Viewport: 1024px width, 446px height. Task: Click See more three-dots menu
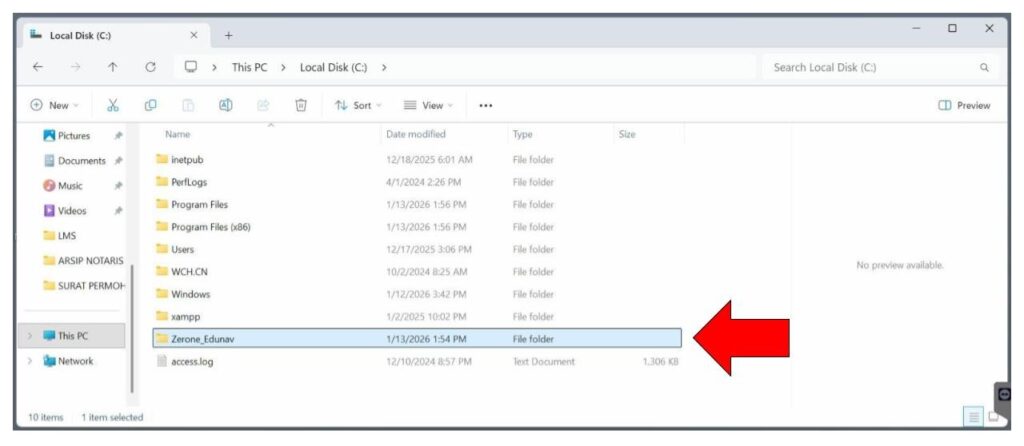486,105
